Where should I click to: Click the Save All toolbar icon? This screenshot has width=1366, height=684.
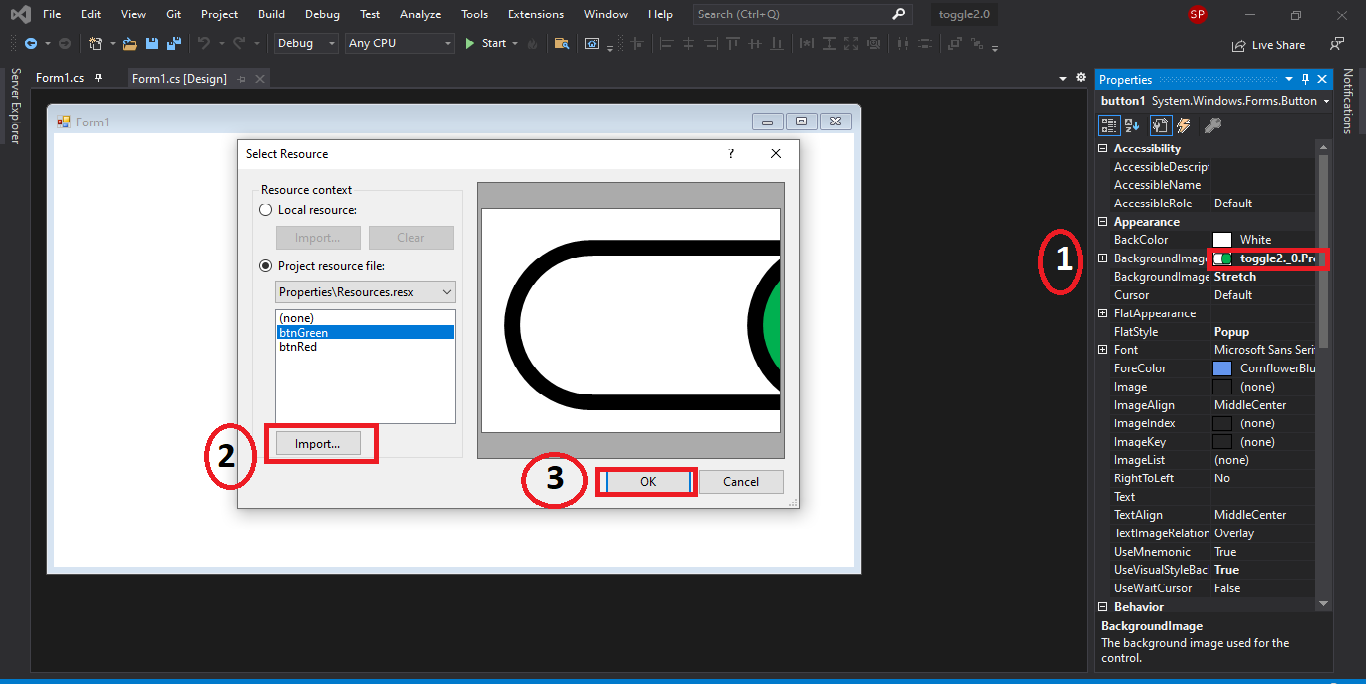[172, 44]
